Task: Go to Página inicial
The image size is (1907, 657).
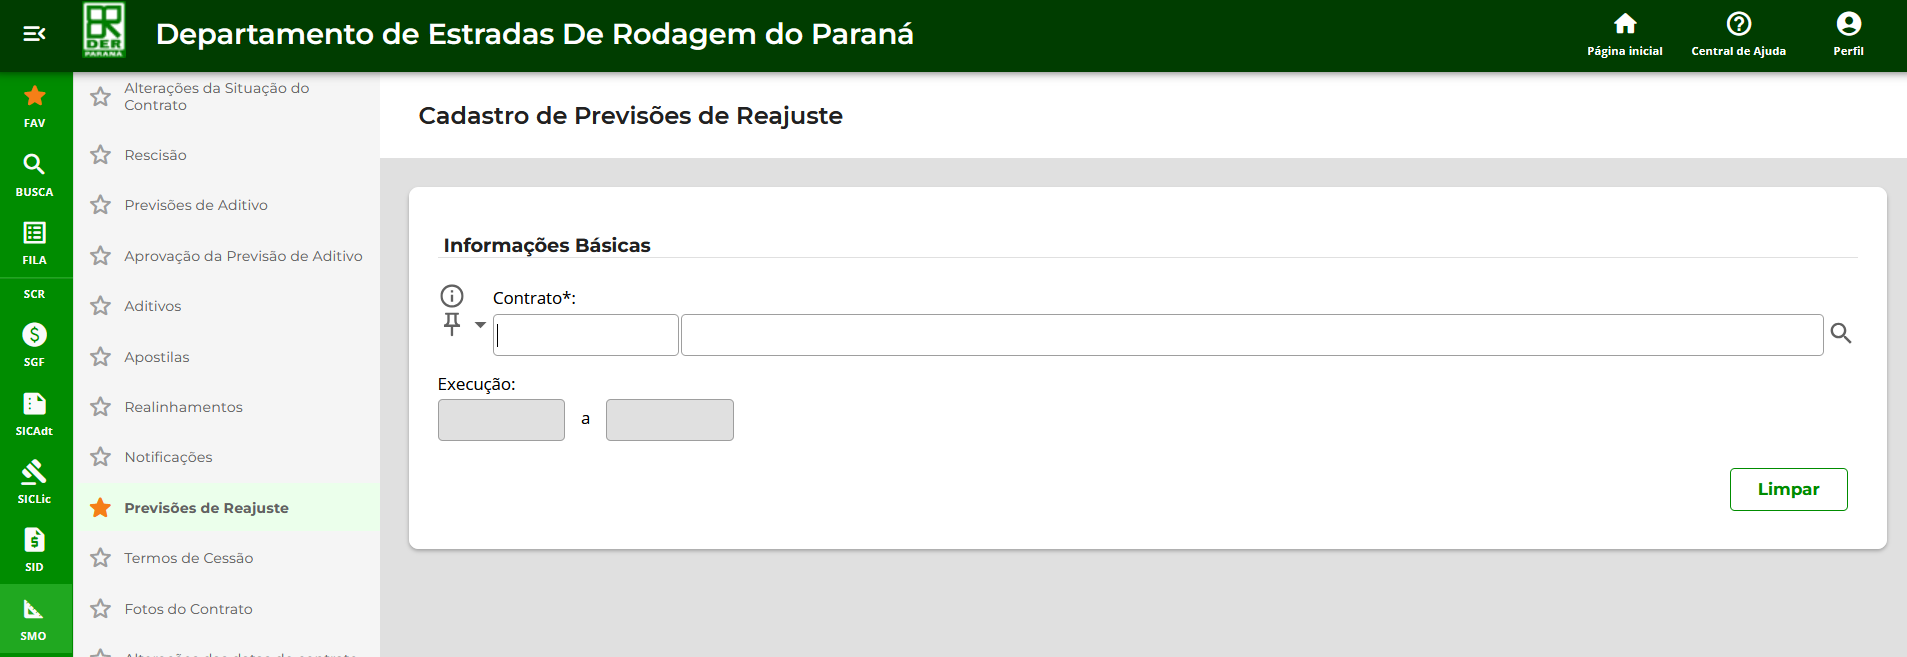Action: tap(1624, 34)
